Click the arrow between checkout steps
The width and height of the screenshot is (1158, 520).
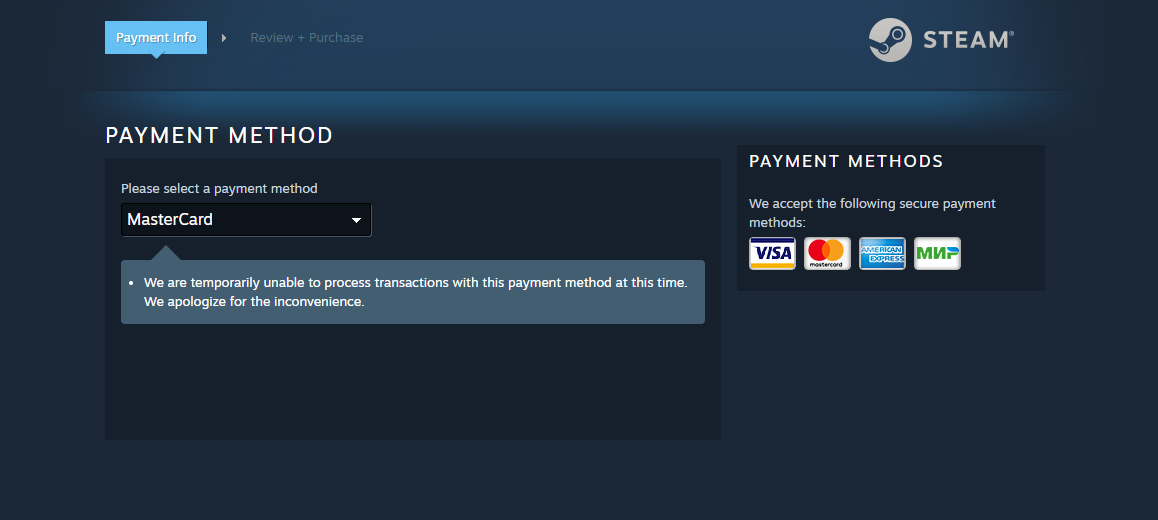(224, 38)
